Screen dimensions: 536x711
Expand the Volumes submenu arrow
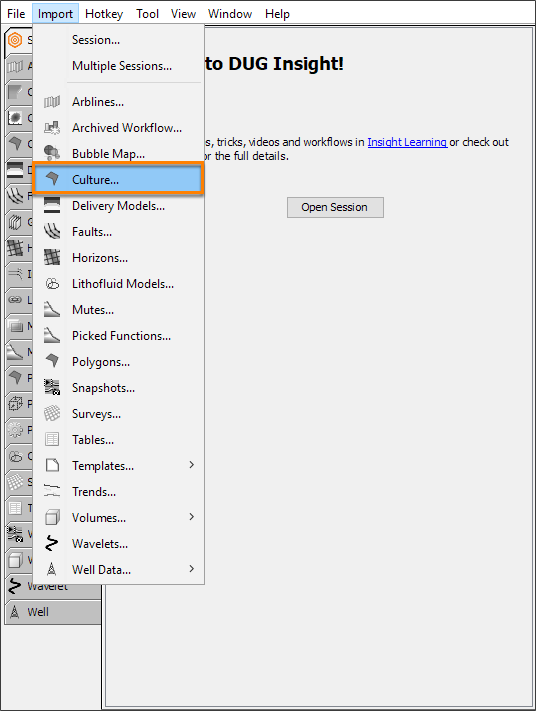tap(191, 517)
